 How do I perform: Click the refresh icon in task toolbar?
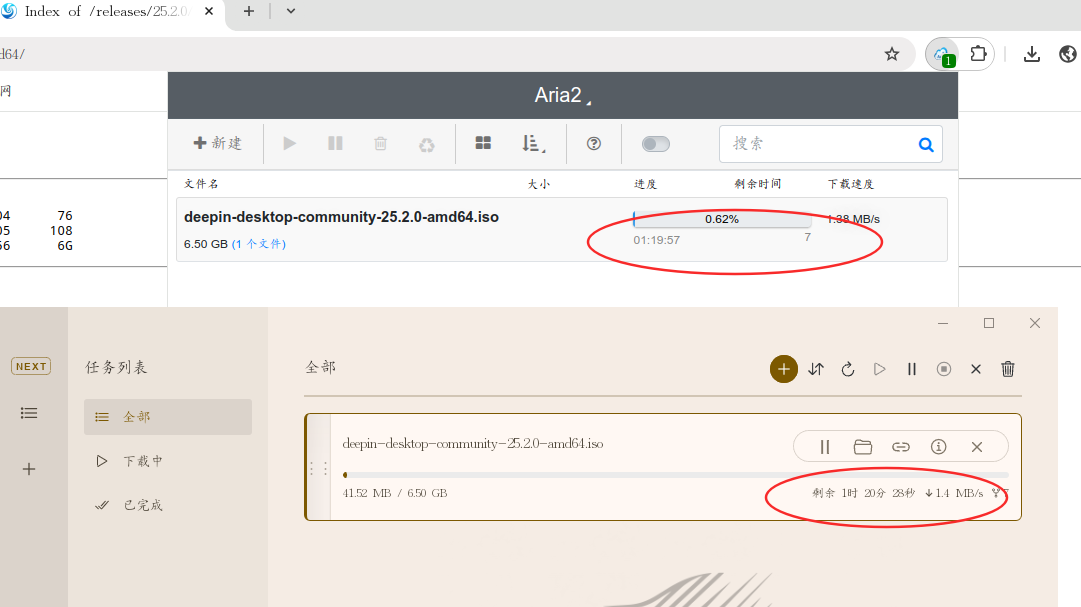click(x=848, y=369)
